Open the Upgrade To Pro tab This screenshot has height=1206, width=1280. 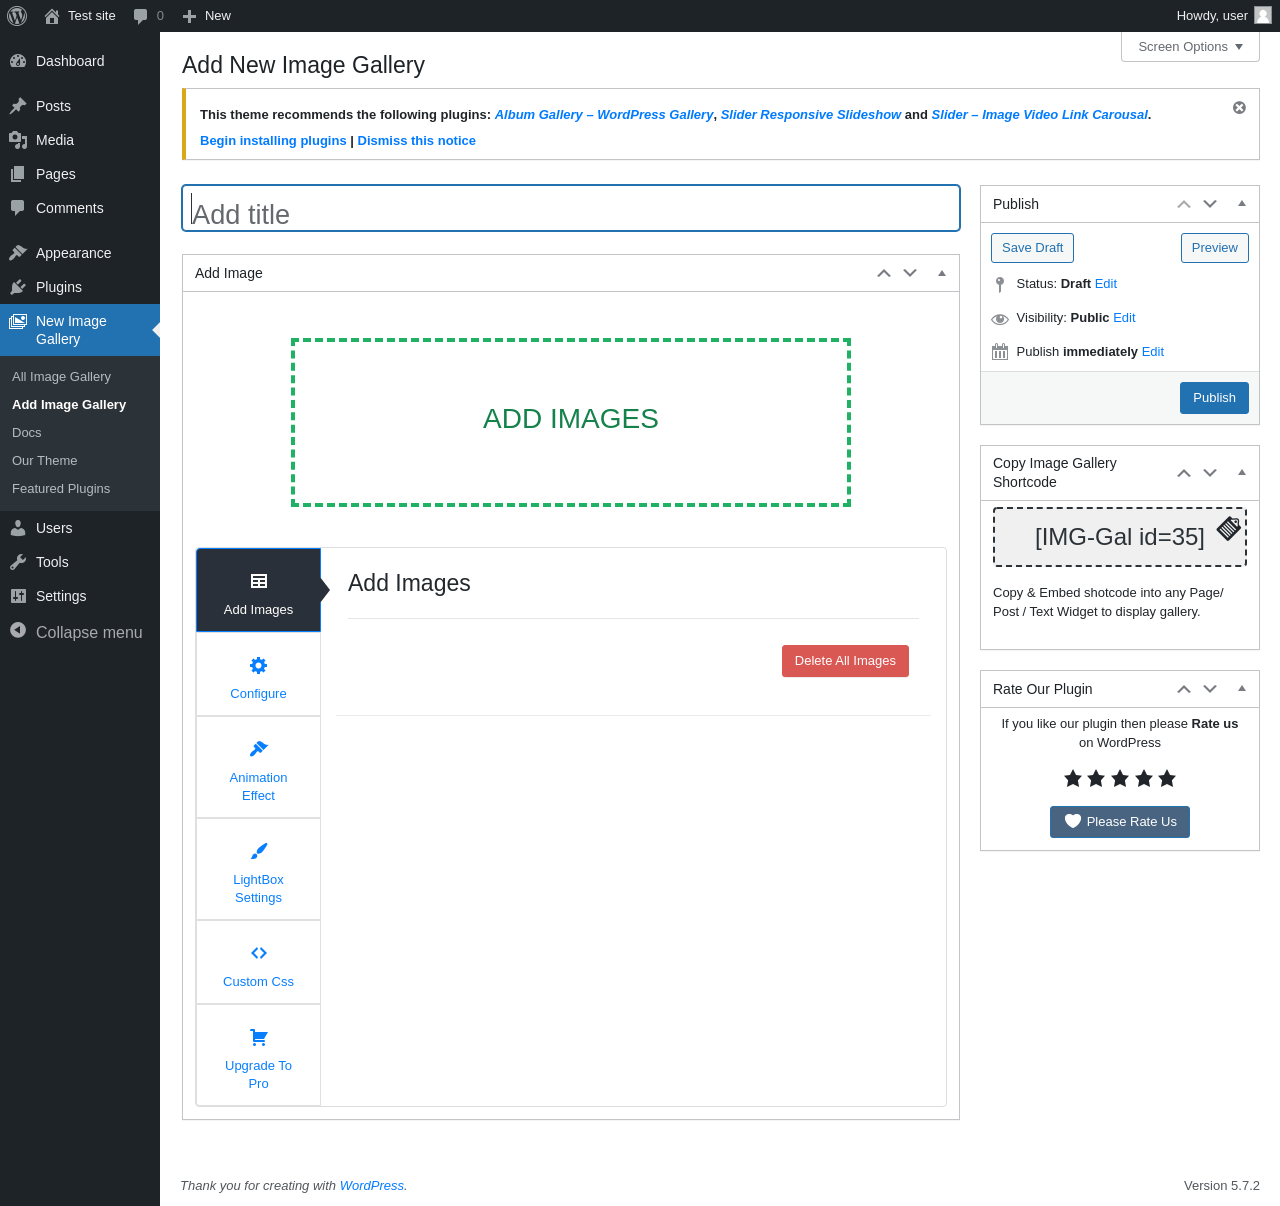[258, 1055]
